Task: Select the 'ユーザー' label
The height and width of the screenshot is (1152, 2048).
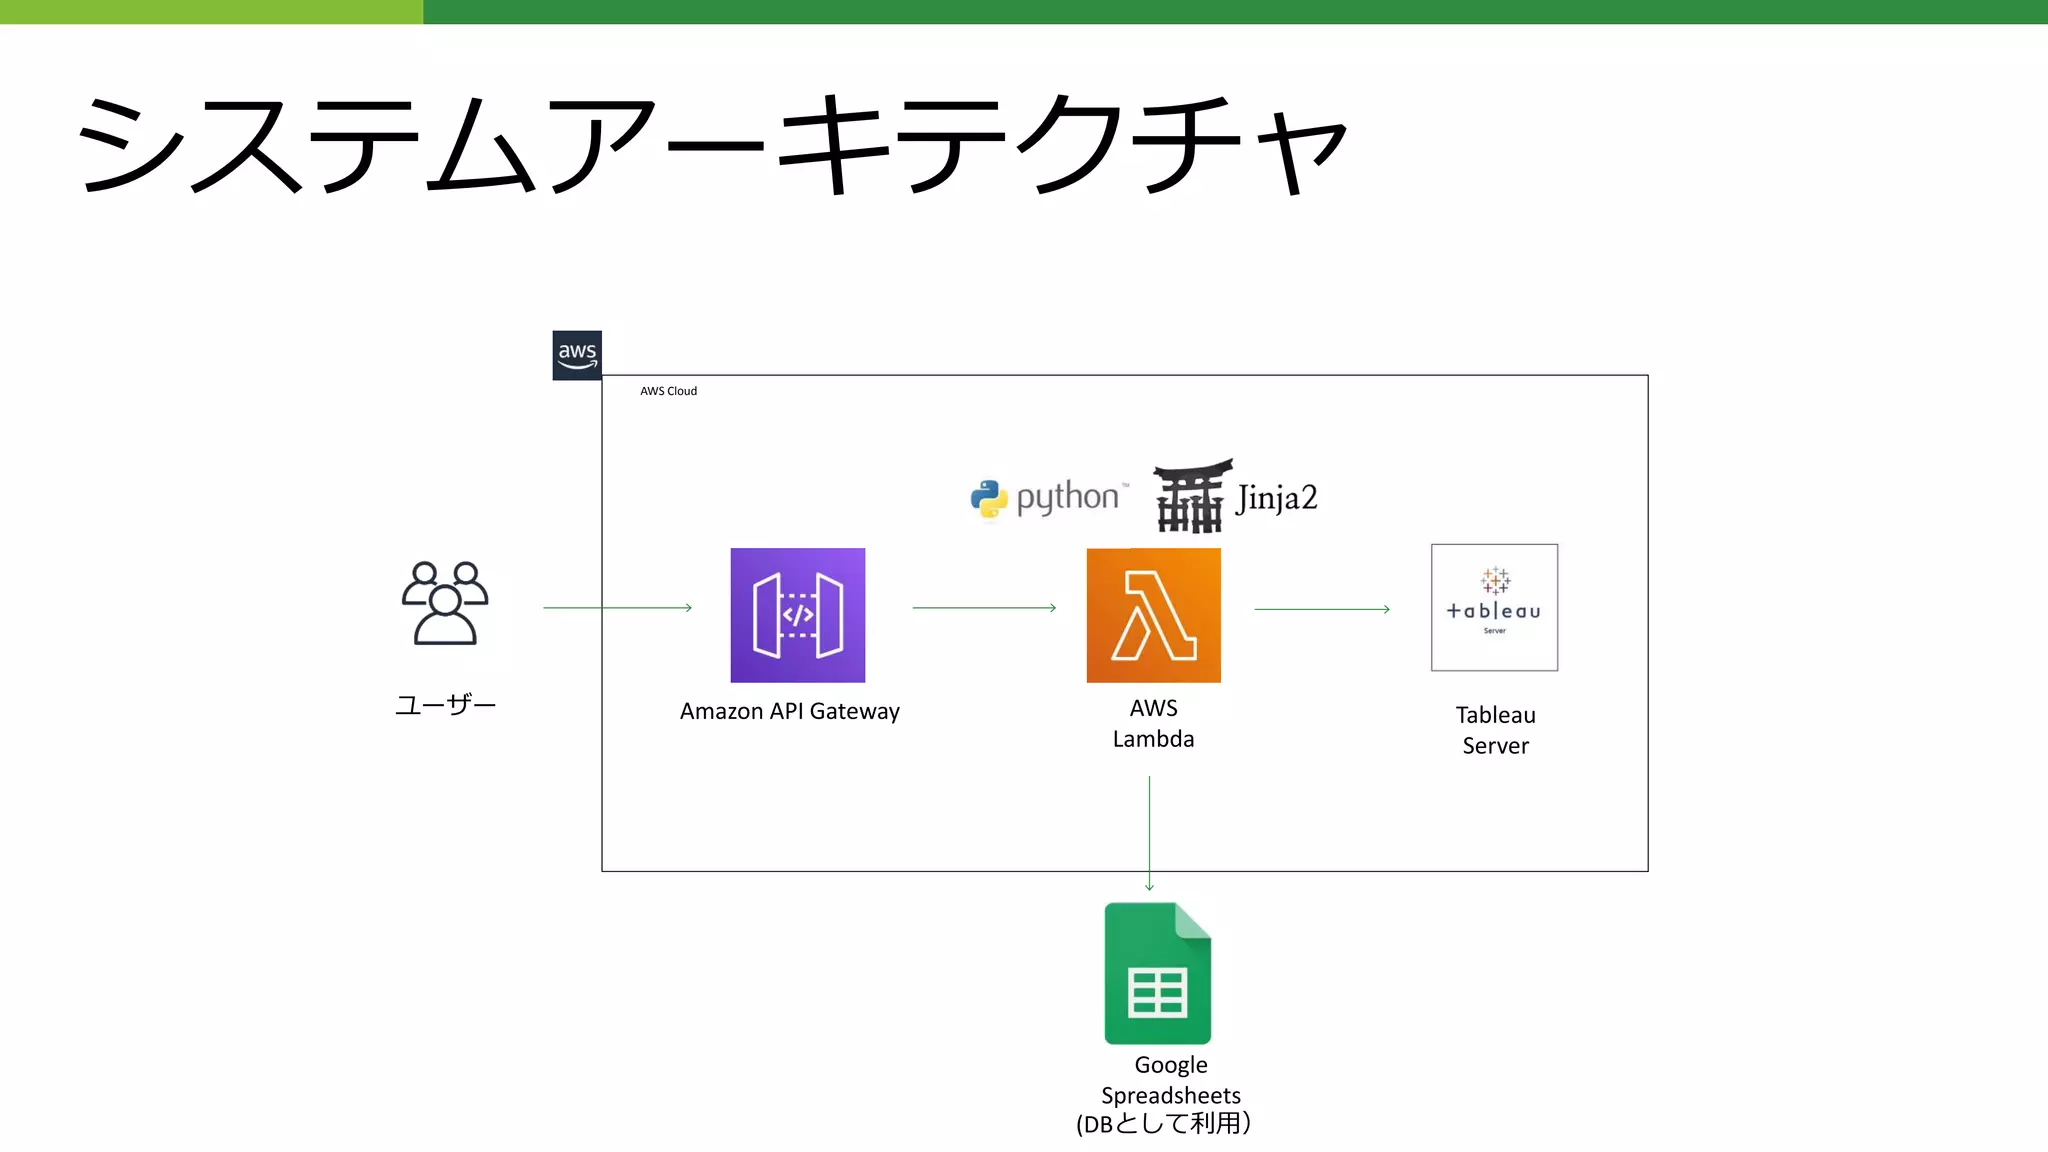Action: 445,705
